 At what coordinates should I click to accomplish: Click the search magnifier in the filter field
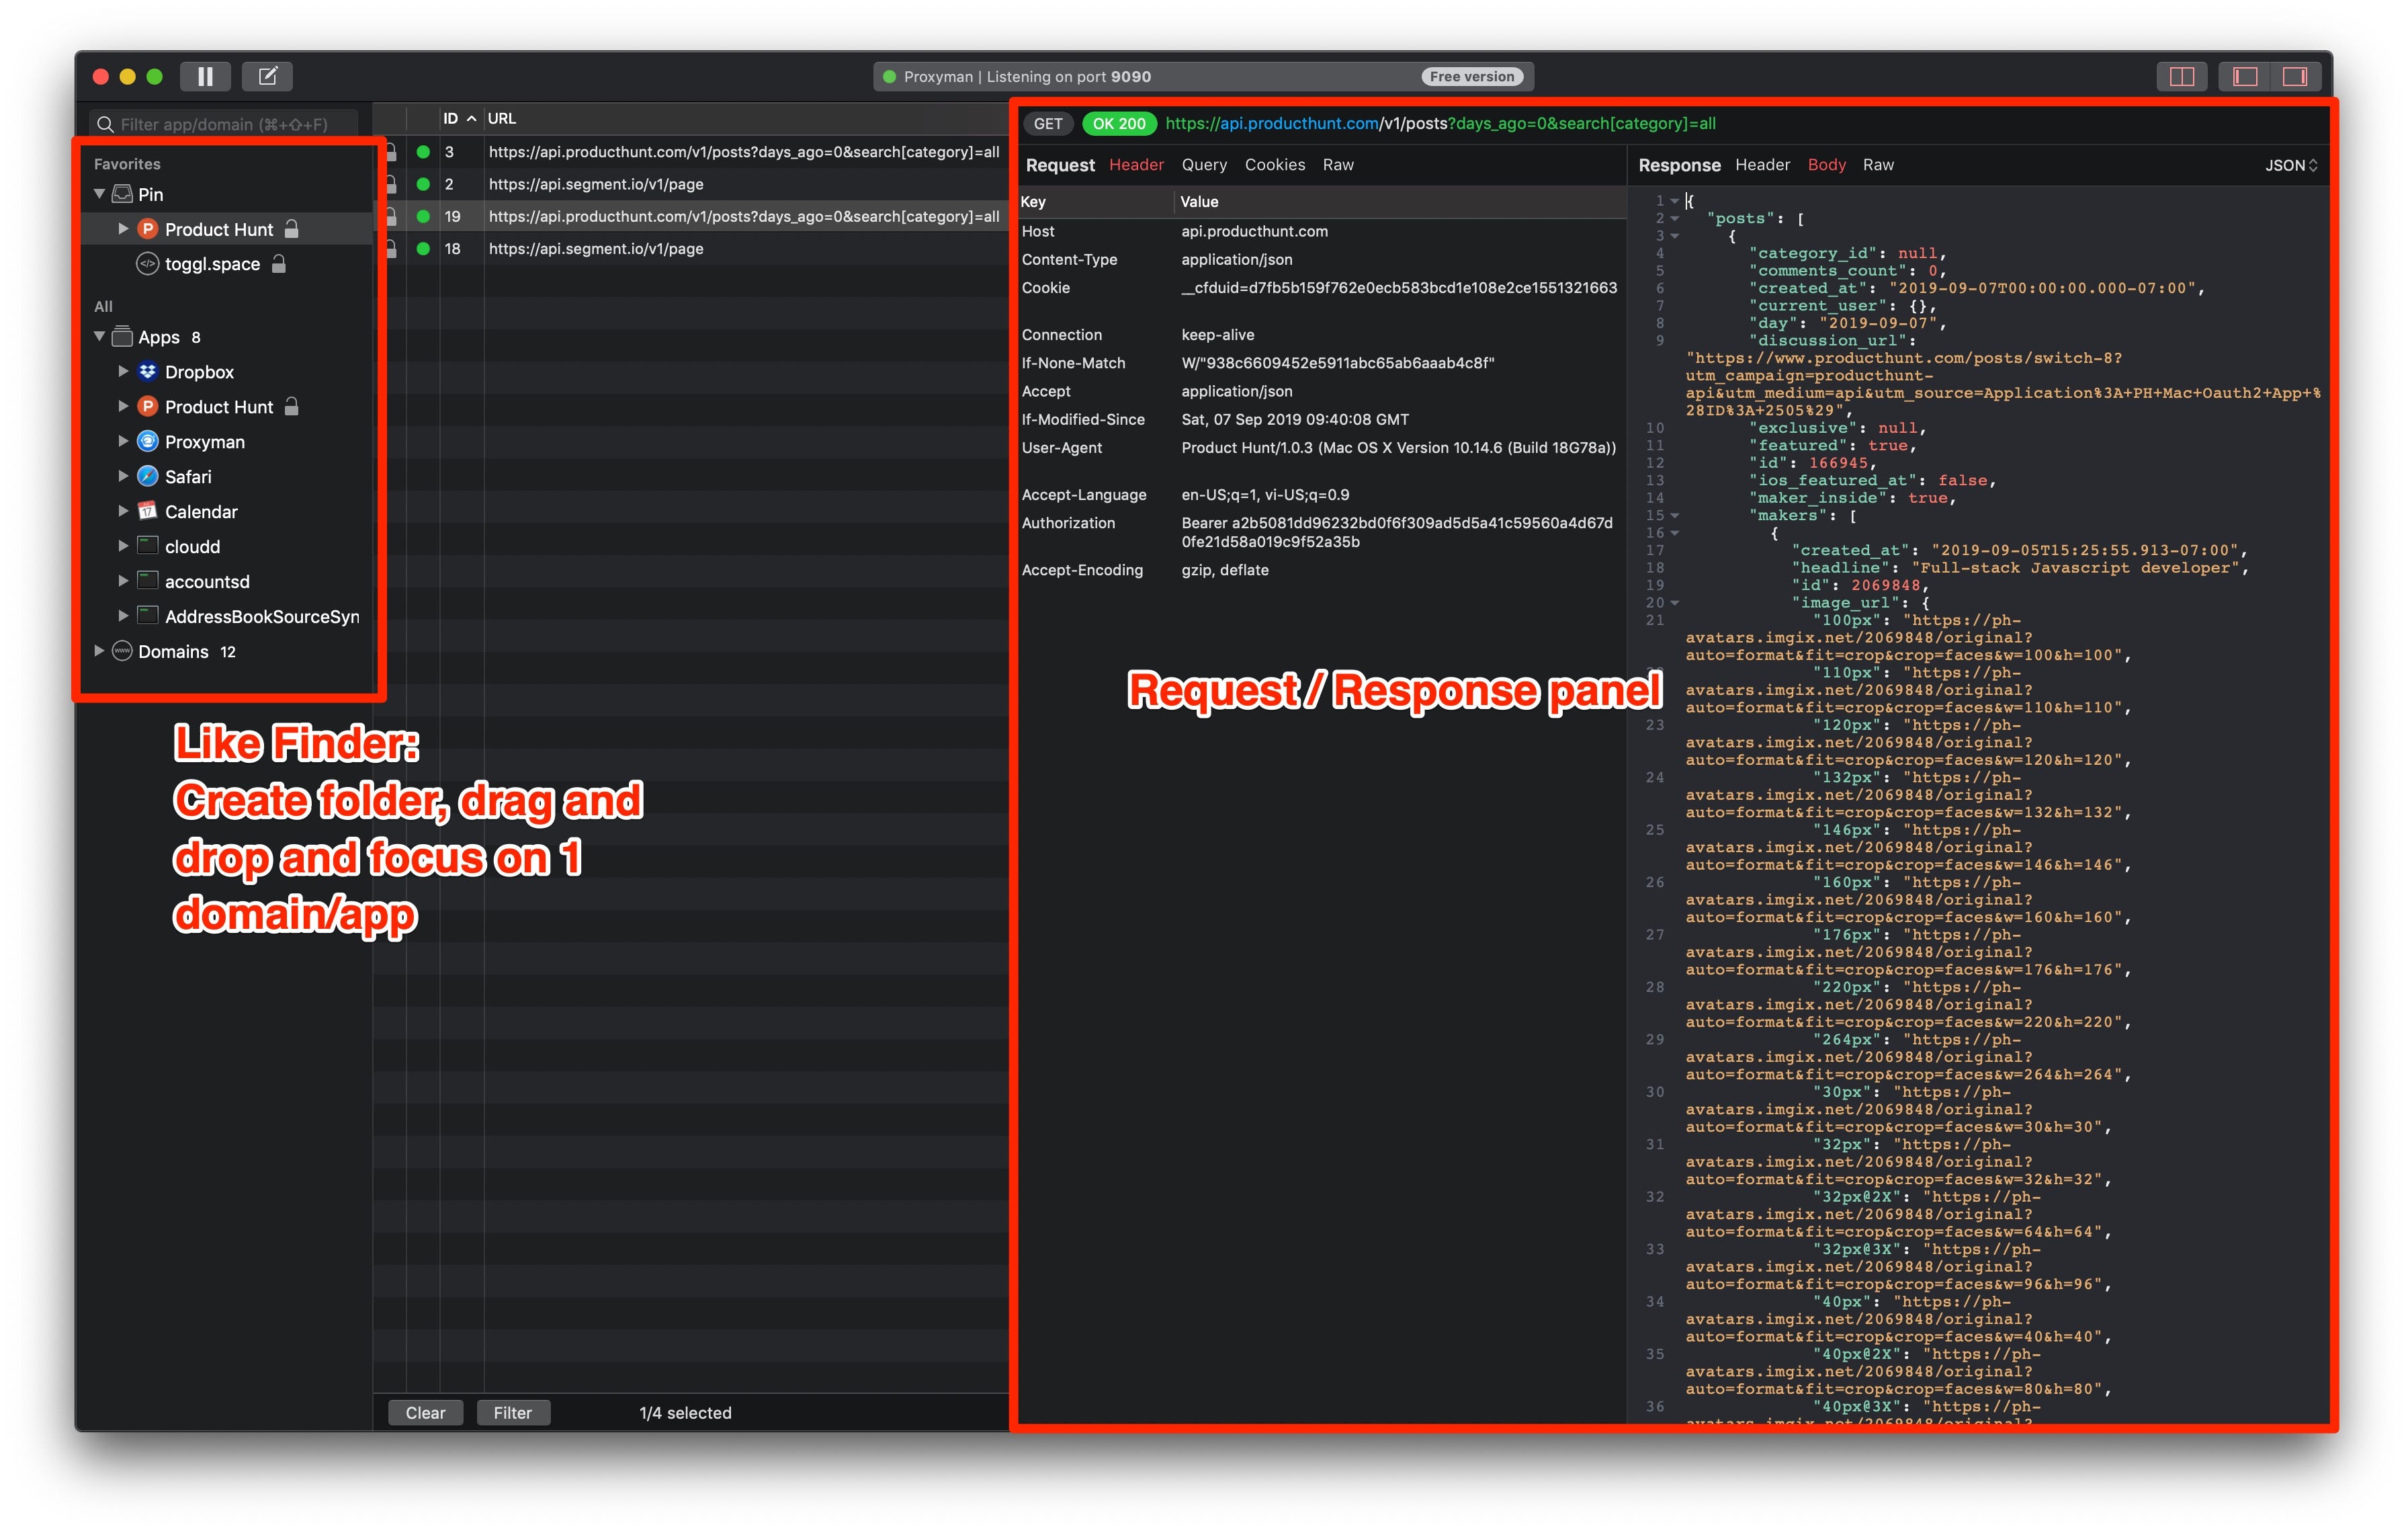[x=105, y=125]
